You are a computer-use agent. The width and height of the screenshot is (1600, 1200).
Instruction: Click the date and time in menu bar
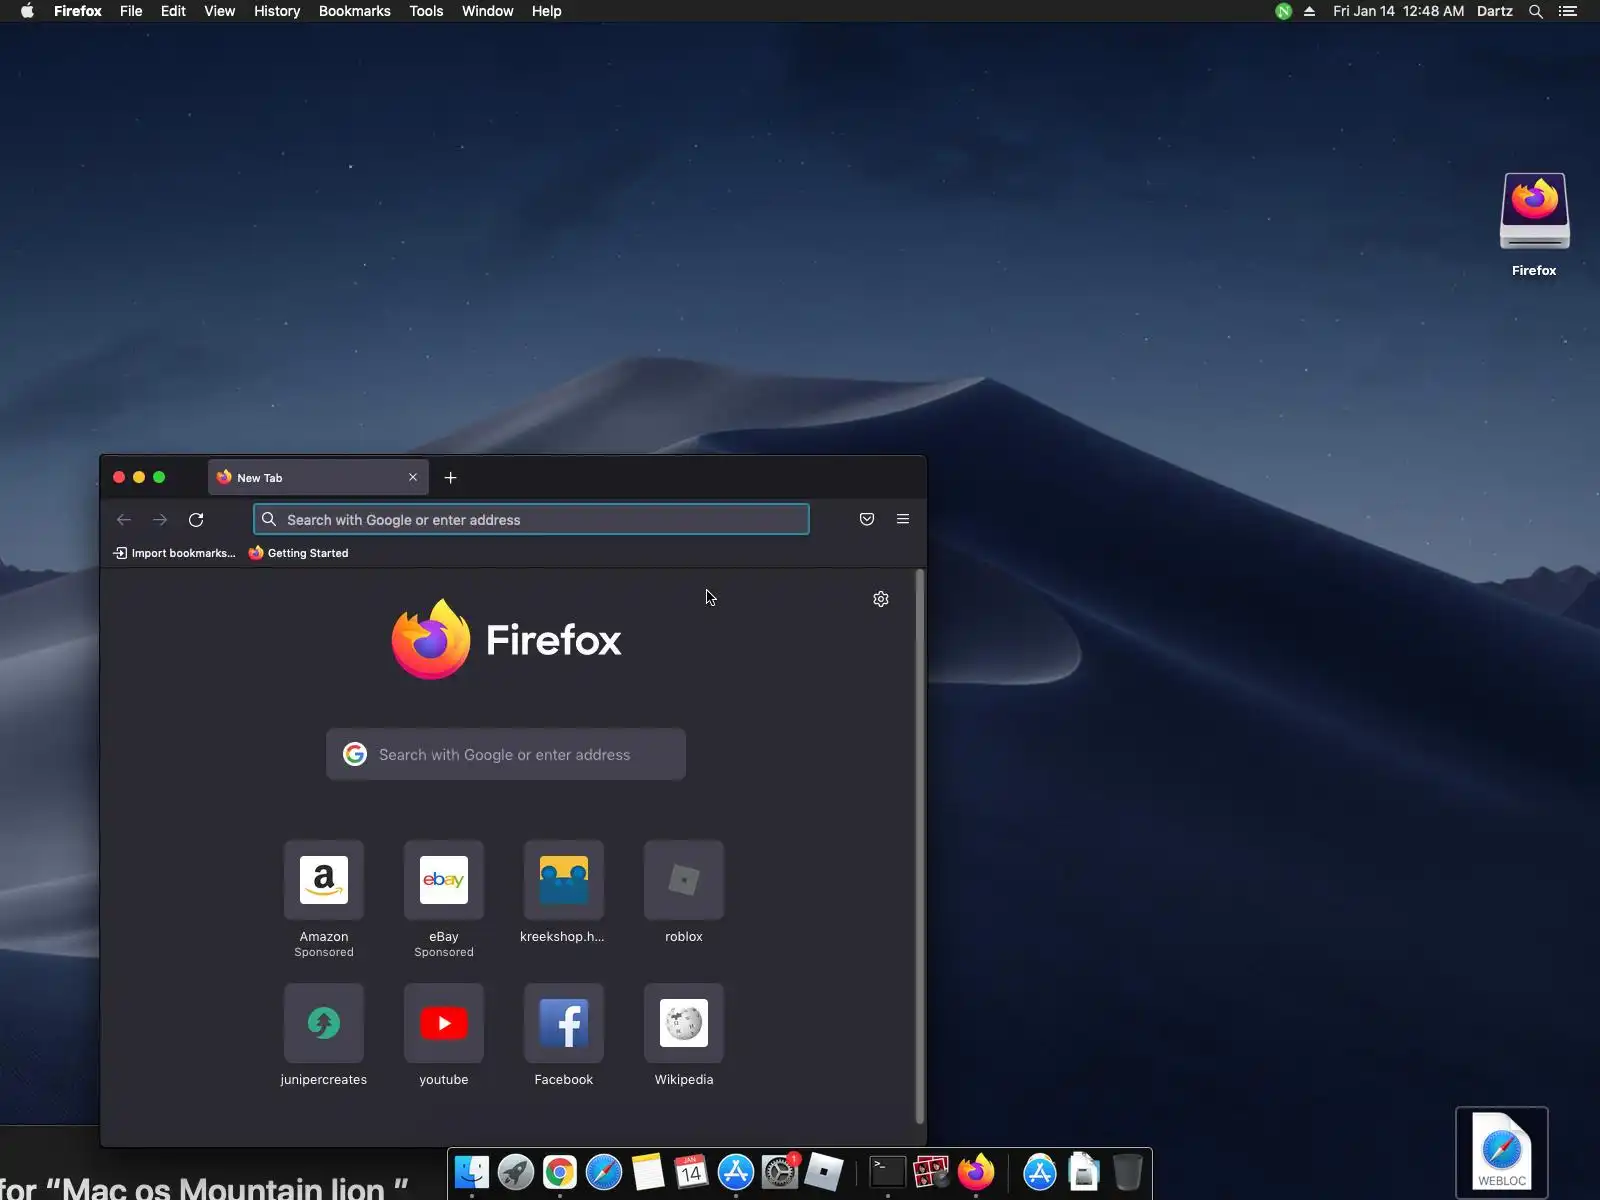click(1398, 11)
